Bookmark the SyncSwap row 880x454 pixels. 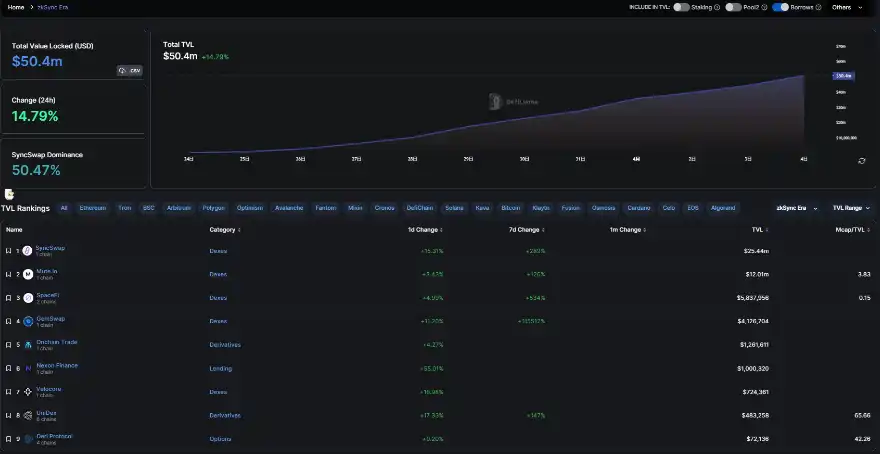pos(8,251)
